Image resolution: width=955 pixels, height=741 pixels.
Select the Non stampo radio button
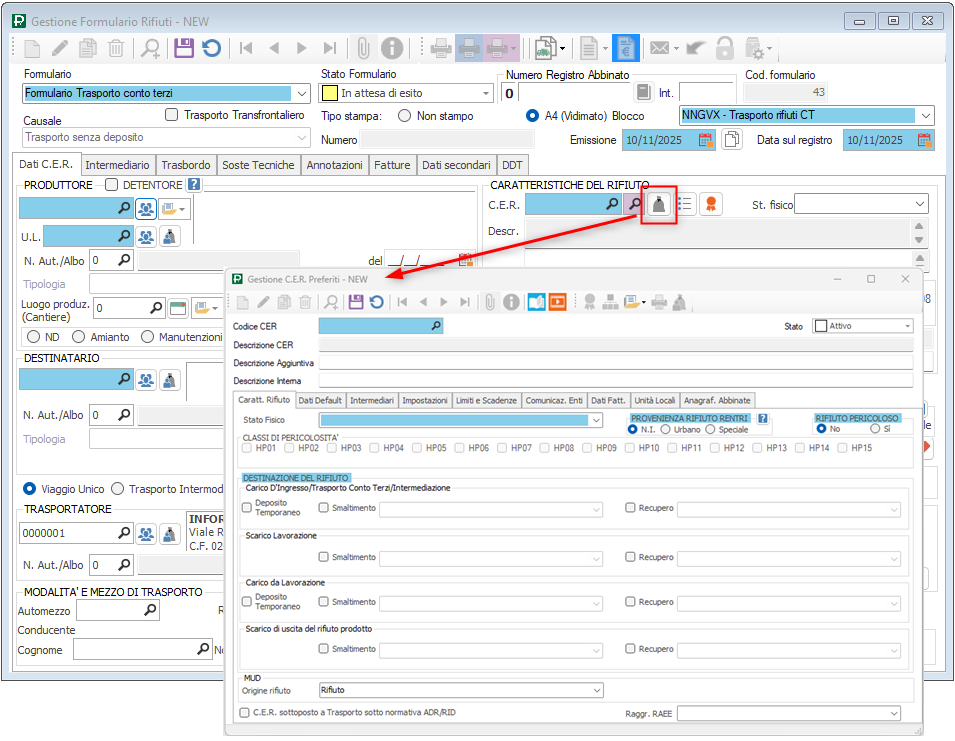click(x=405, y=116)
